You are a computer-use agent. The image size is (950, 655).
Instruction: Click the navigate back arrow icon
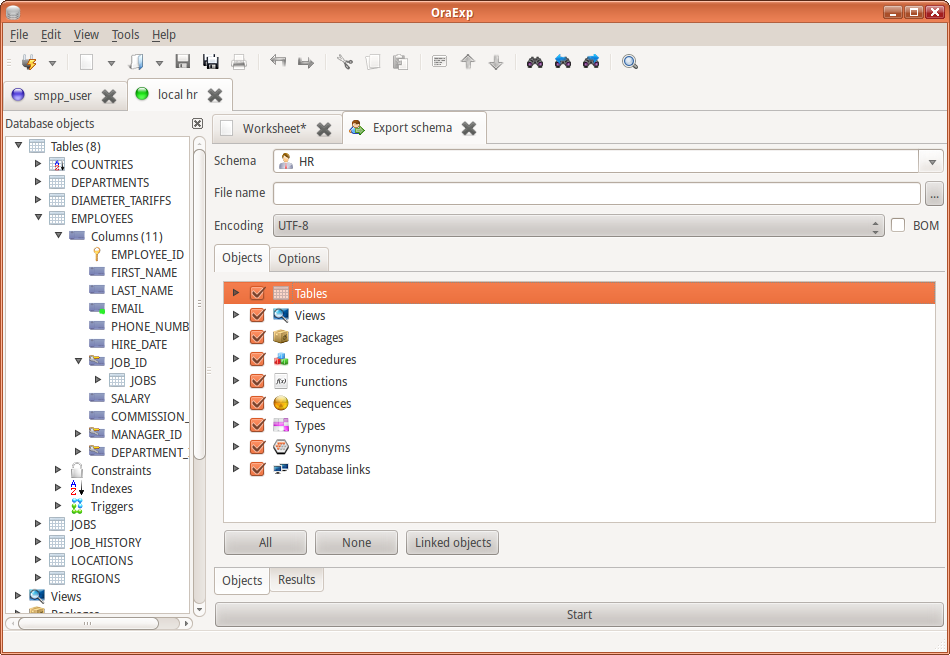(277, 62)
